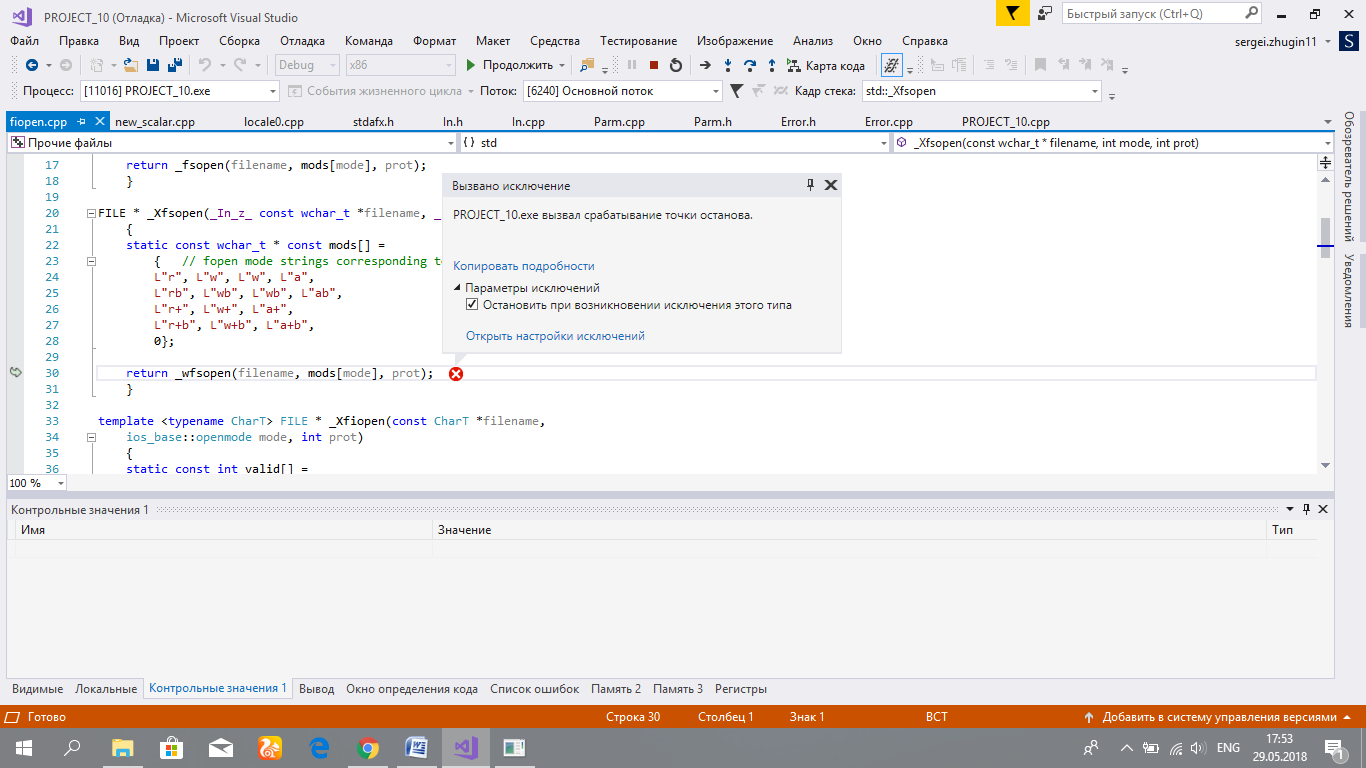The height and width of the screenshot is (768, 1366).
Task: Open file with the folder toolbar icon
Action: pyautogui.click(x=131, y=65)
